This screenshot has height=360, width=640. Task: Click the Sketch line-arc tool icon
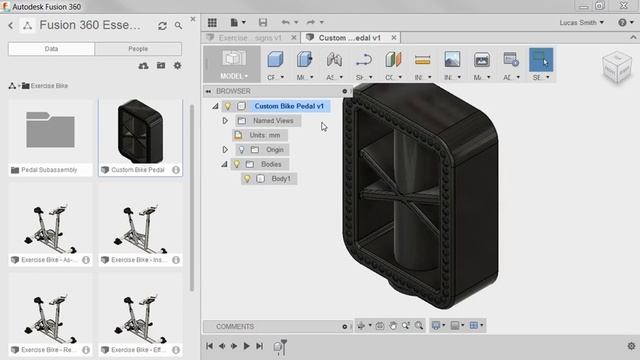click(363, 60)
